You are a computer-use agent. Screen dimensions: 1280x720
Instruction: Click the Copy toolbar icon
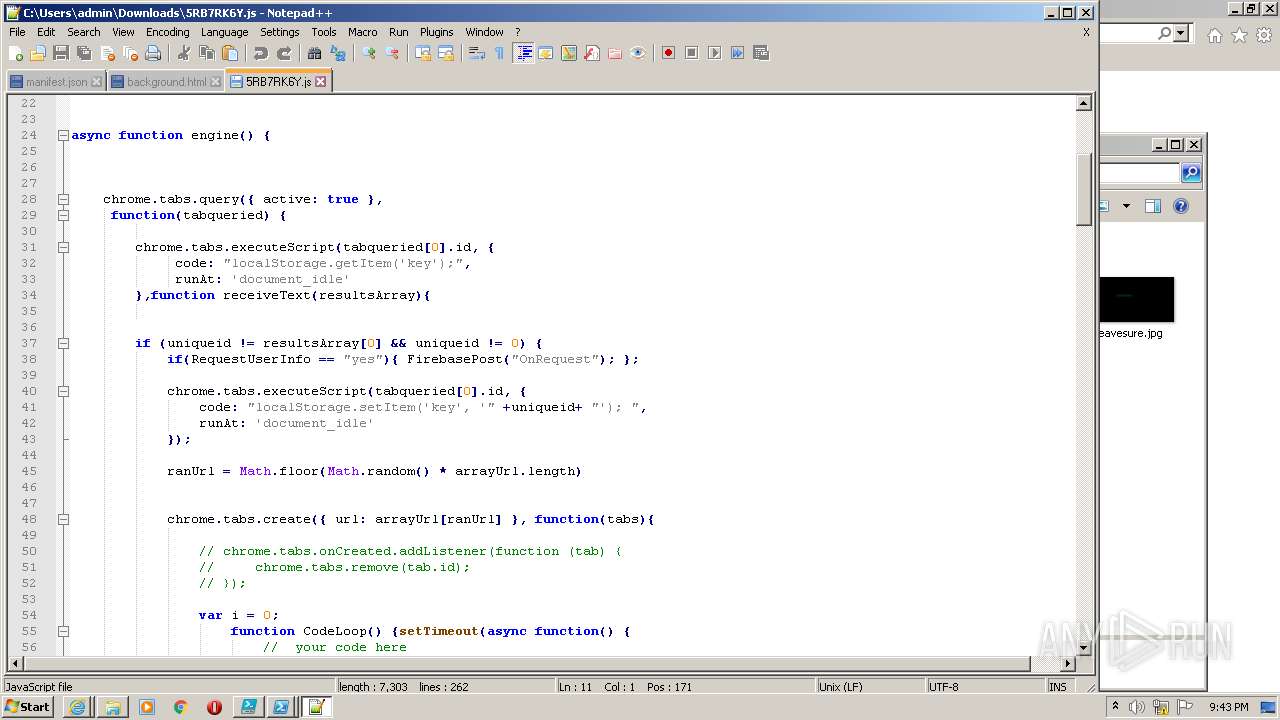(207, 53)
